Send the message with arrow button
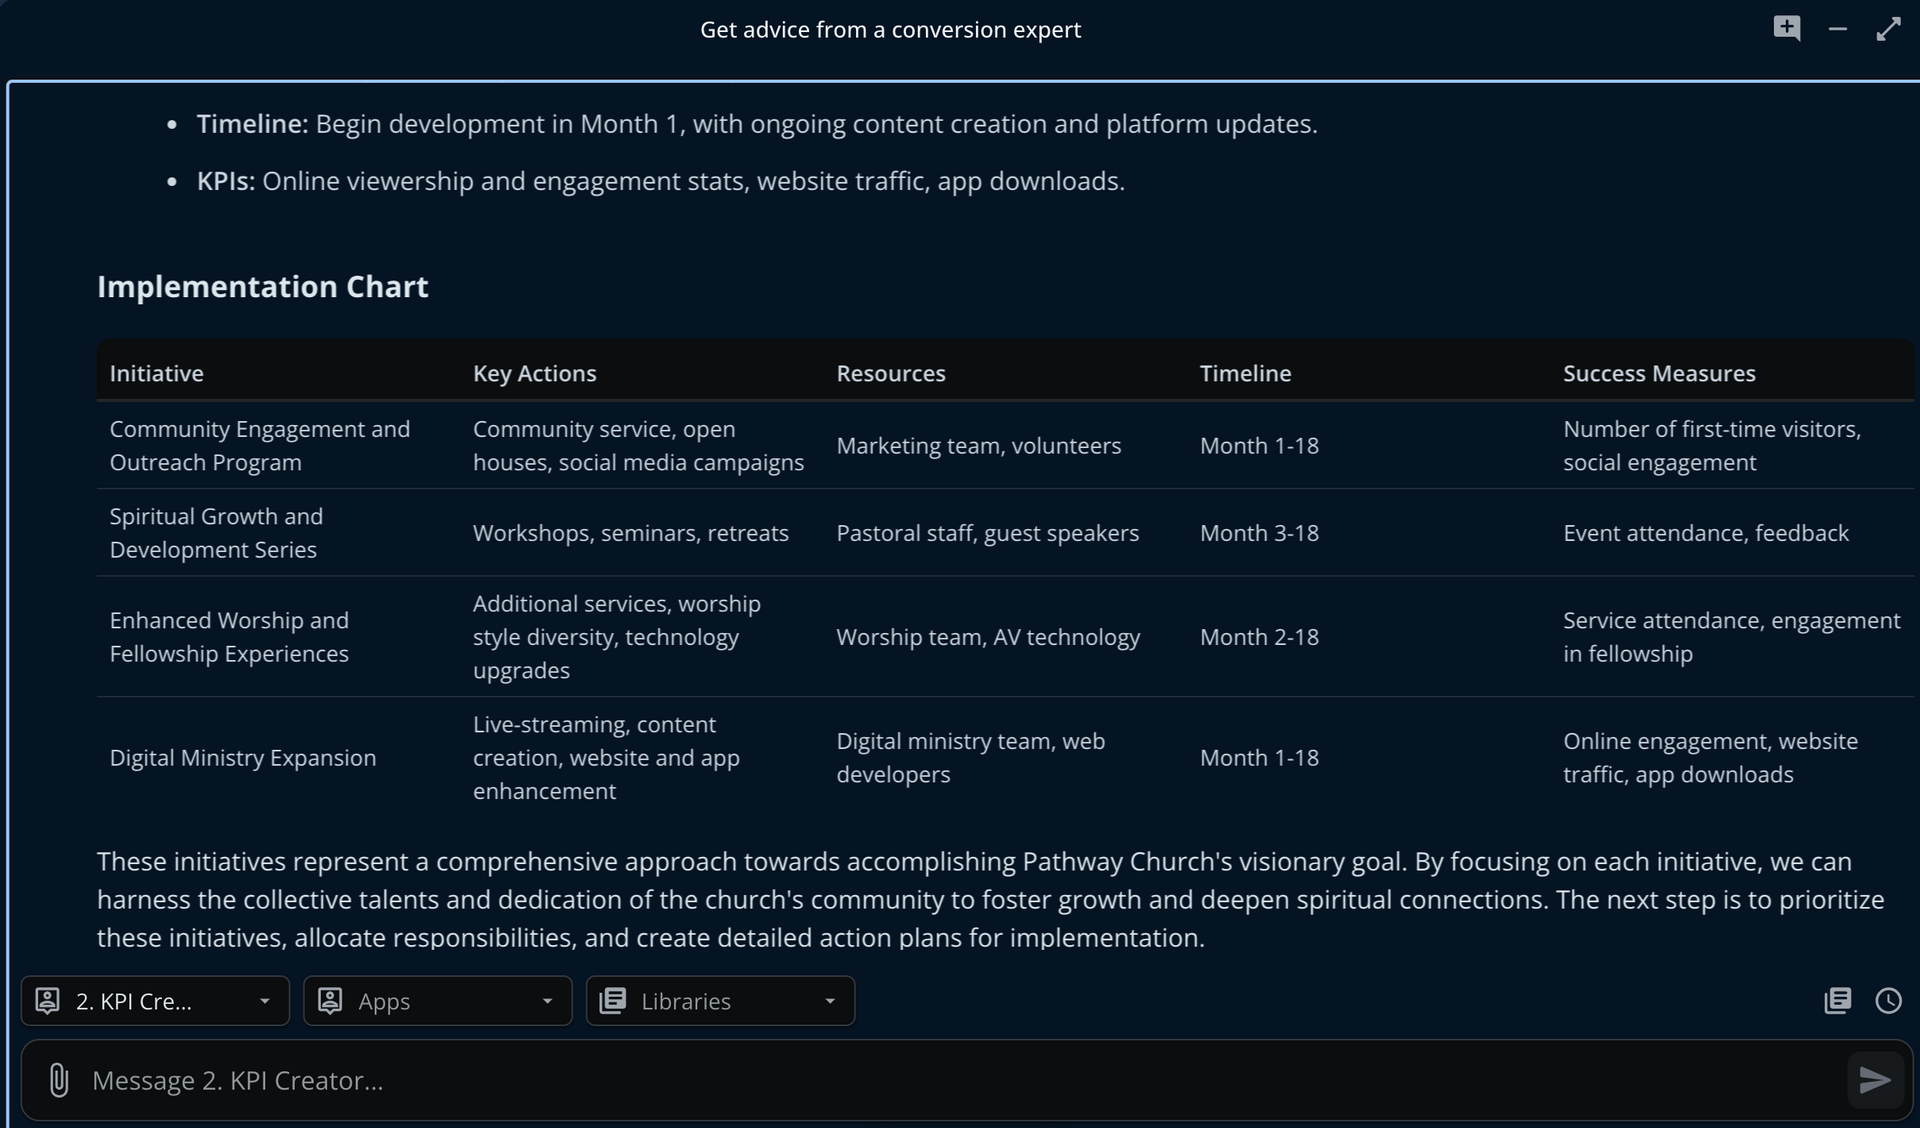The height and width of the screenshot is (1128, 1920). pos(1875,1080)
